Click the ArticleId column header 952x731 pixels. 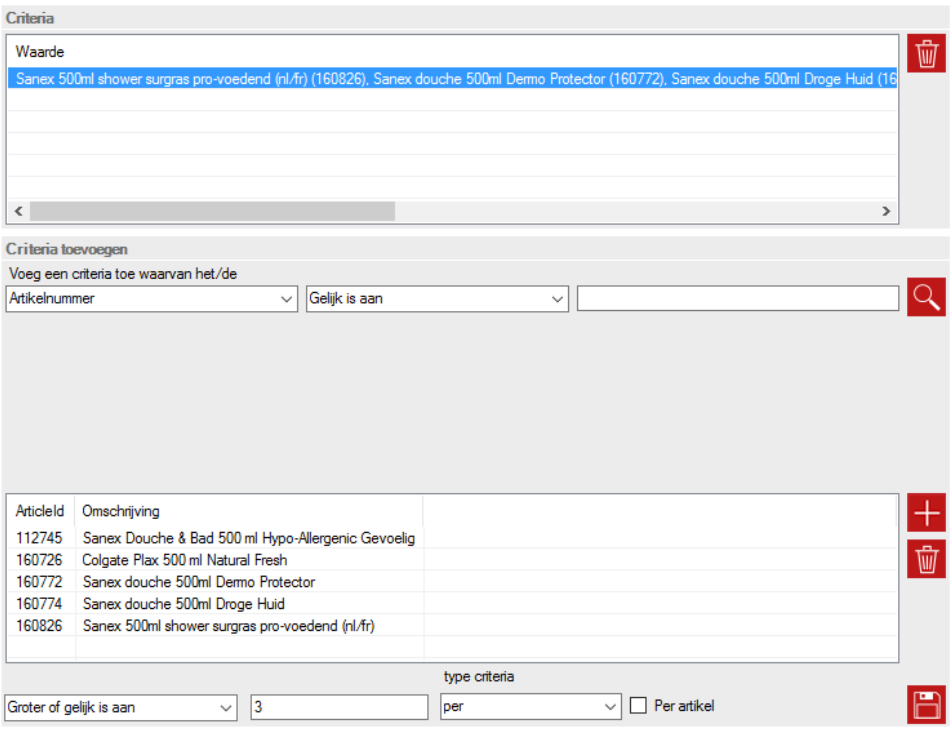pyautogui.click(x=40, y=511)
